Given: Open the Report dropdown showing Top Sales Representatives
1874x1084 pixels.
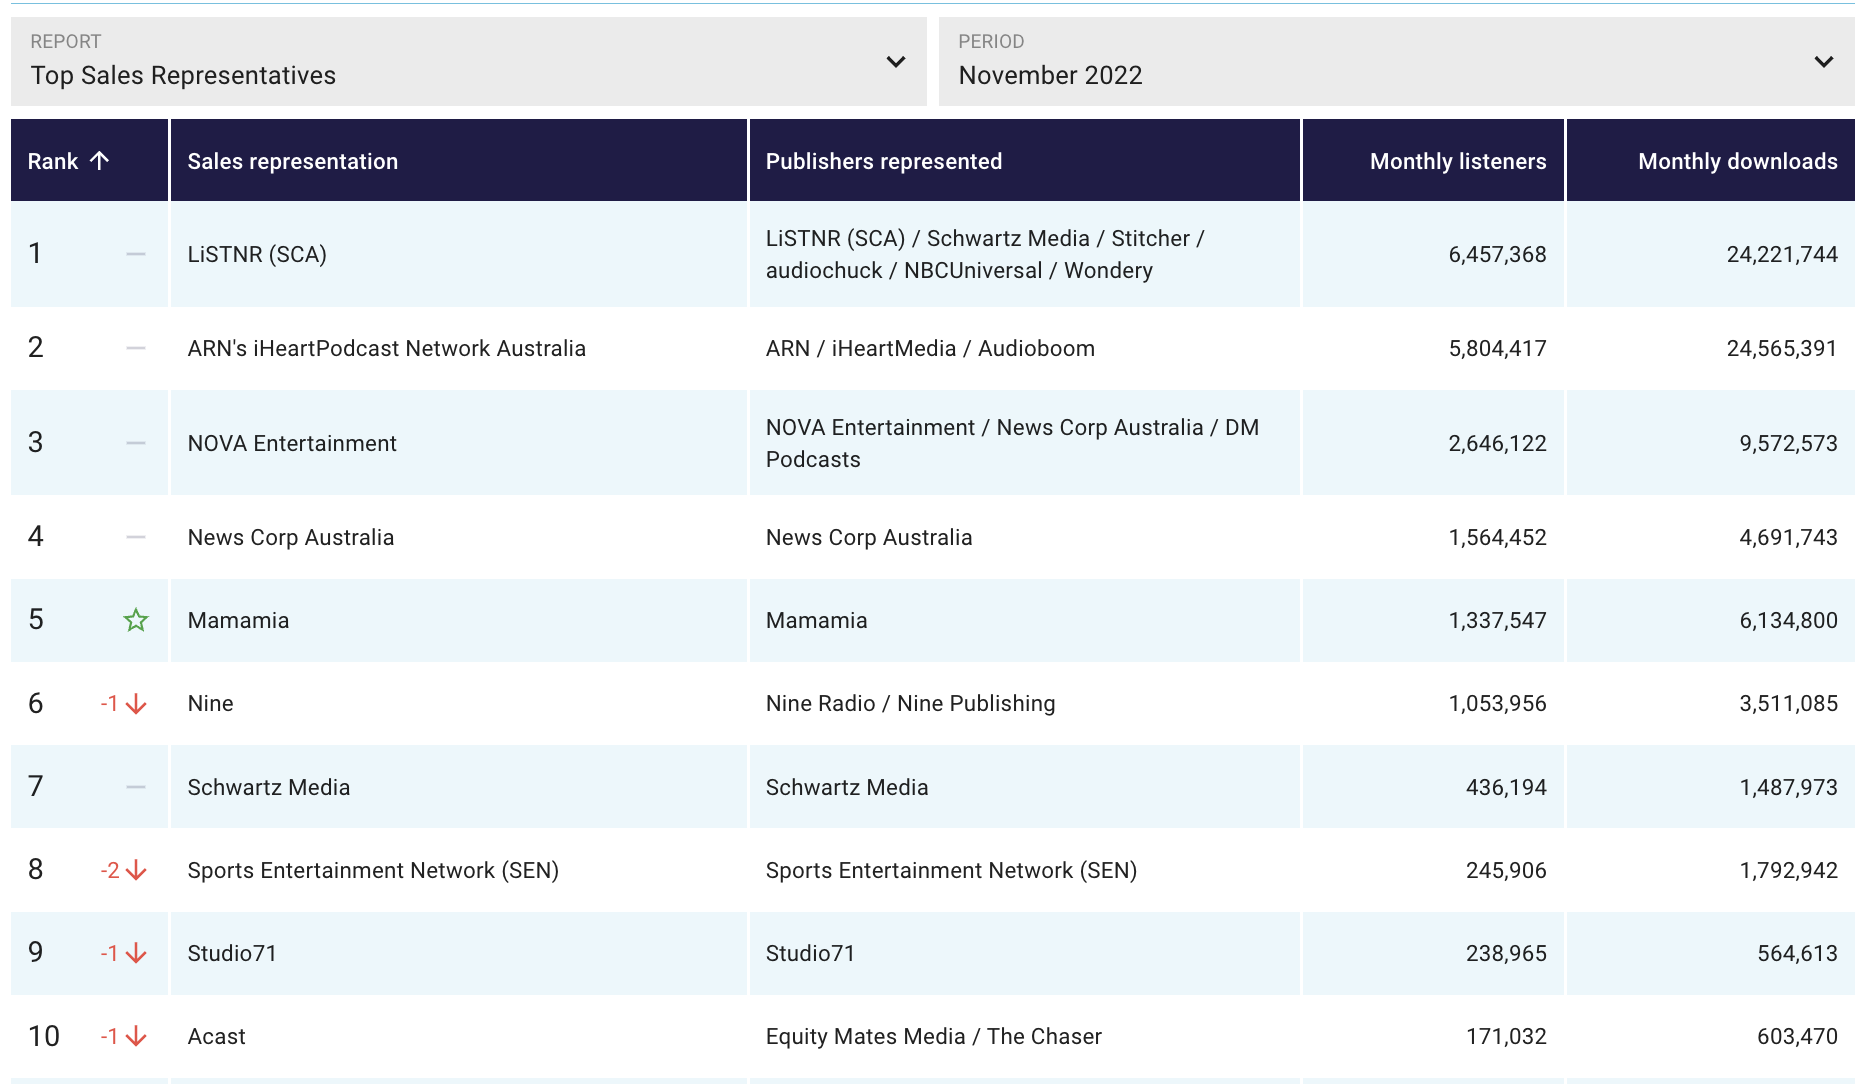Looking at the screenshot, I should [468, 61].
